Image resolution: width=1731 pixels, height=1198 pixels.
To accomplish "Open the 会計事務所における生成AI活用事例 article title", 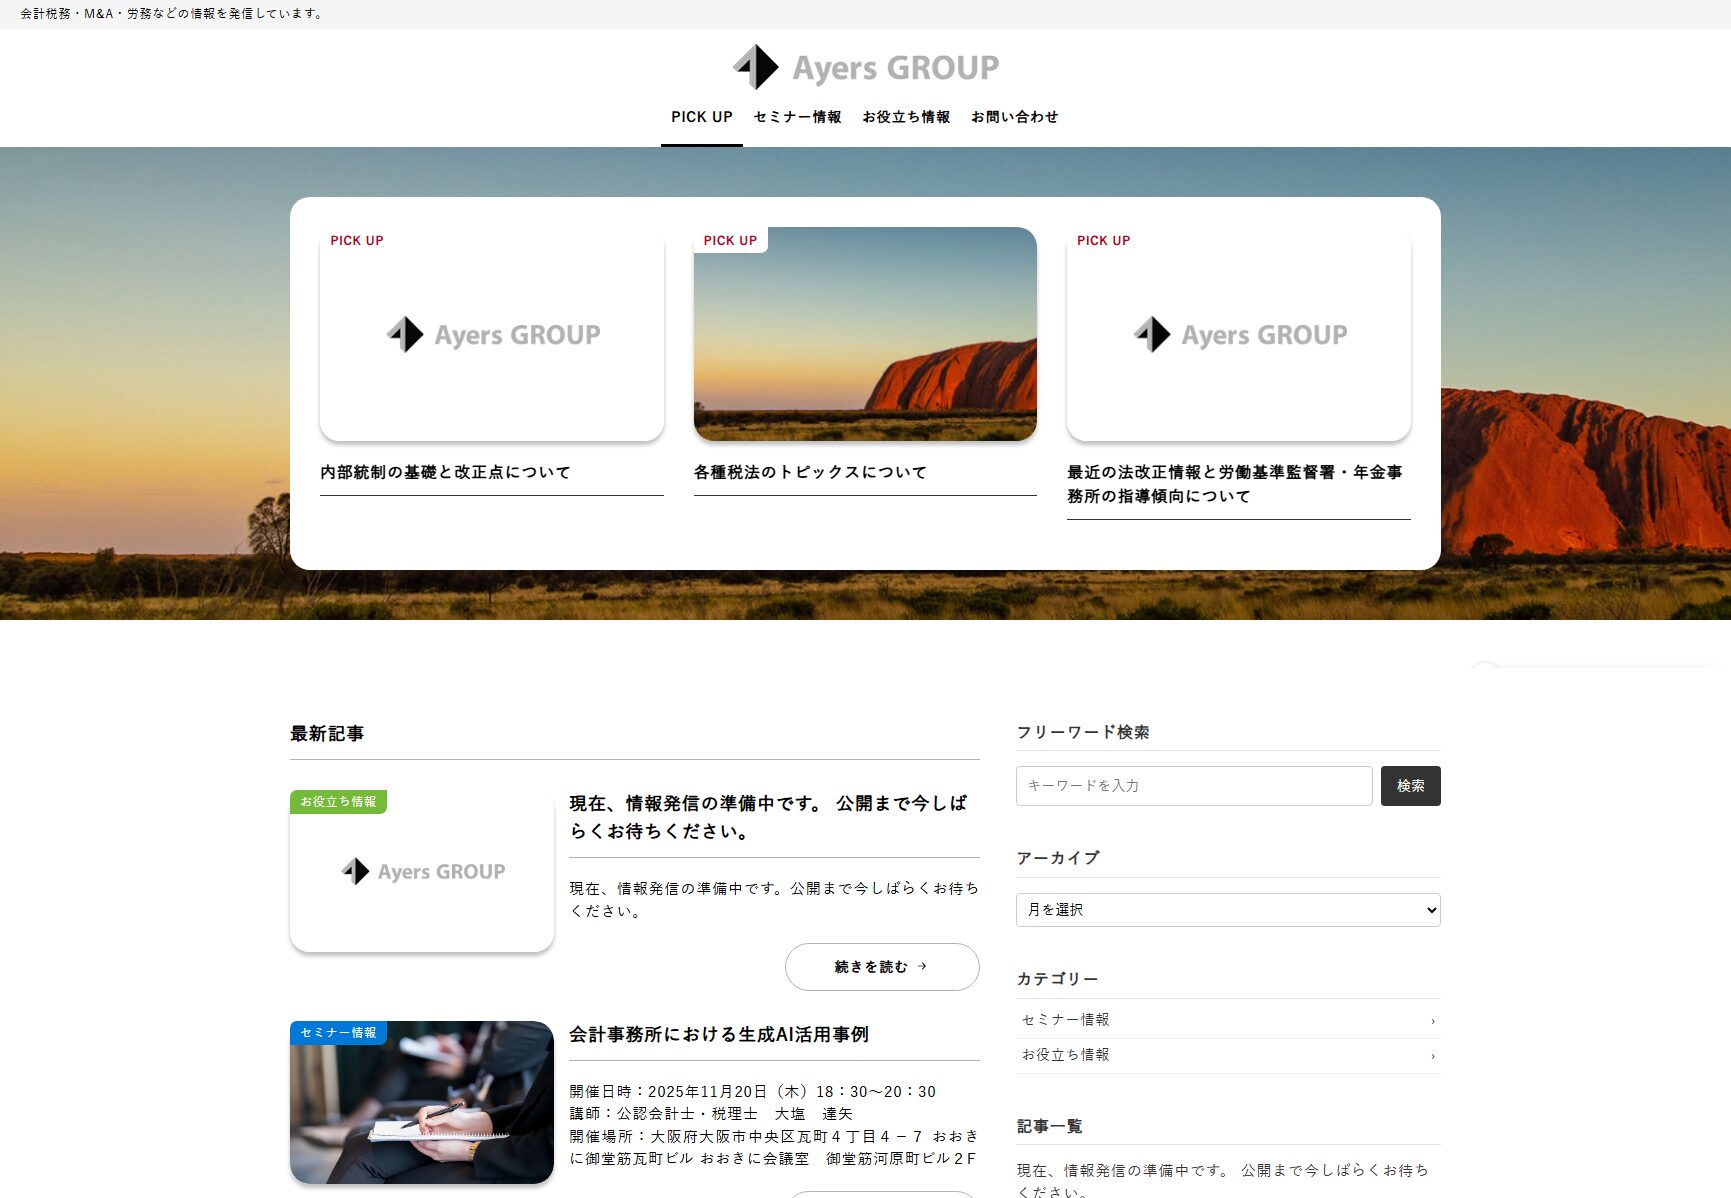I will point(719,1035).
